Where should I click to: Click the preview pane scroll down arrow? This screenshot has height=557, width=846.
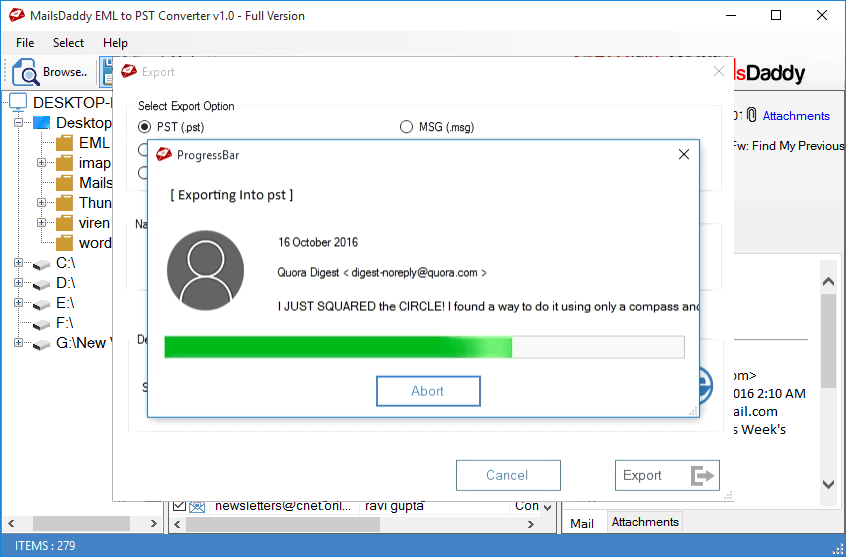point(828,484)
